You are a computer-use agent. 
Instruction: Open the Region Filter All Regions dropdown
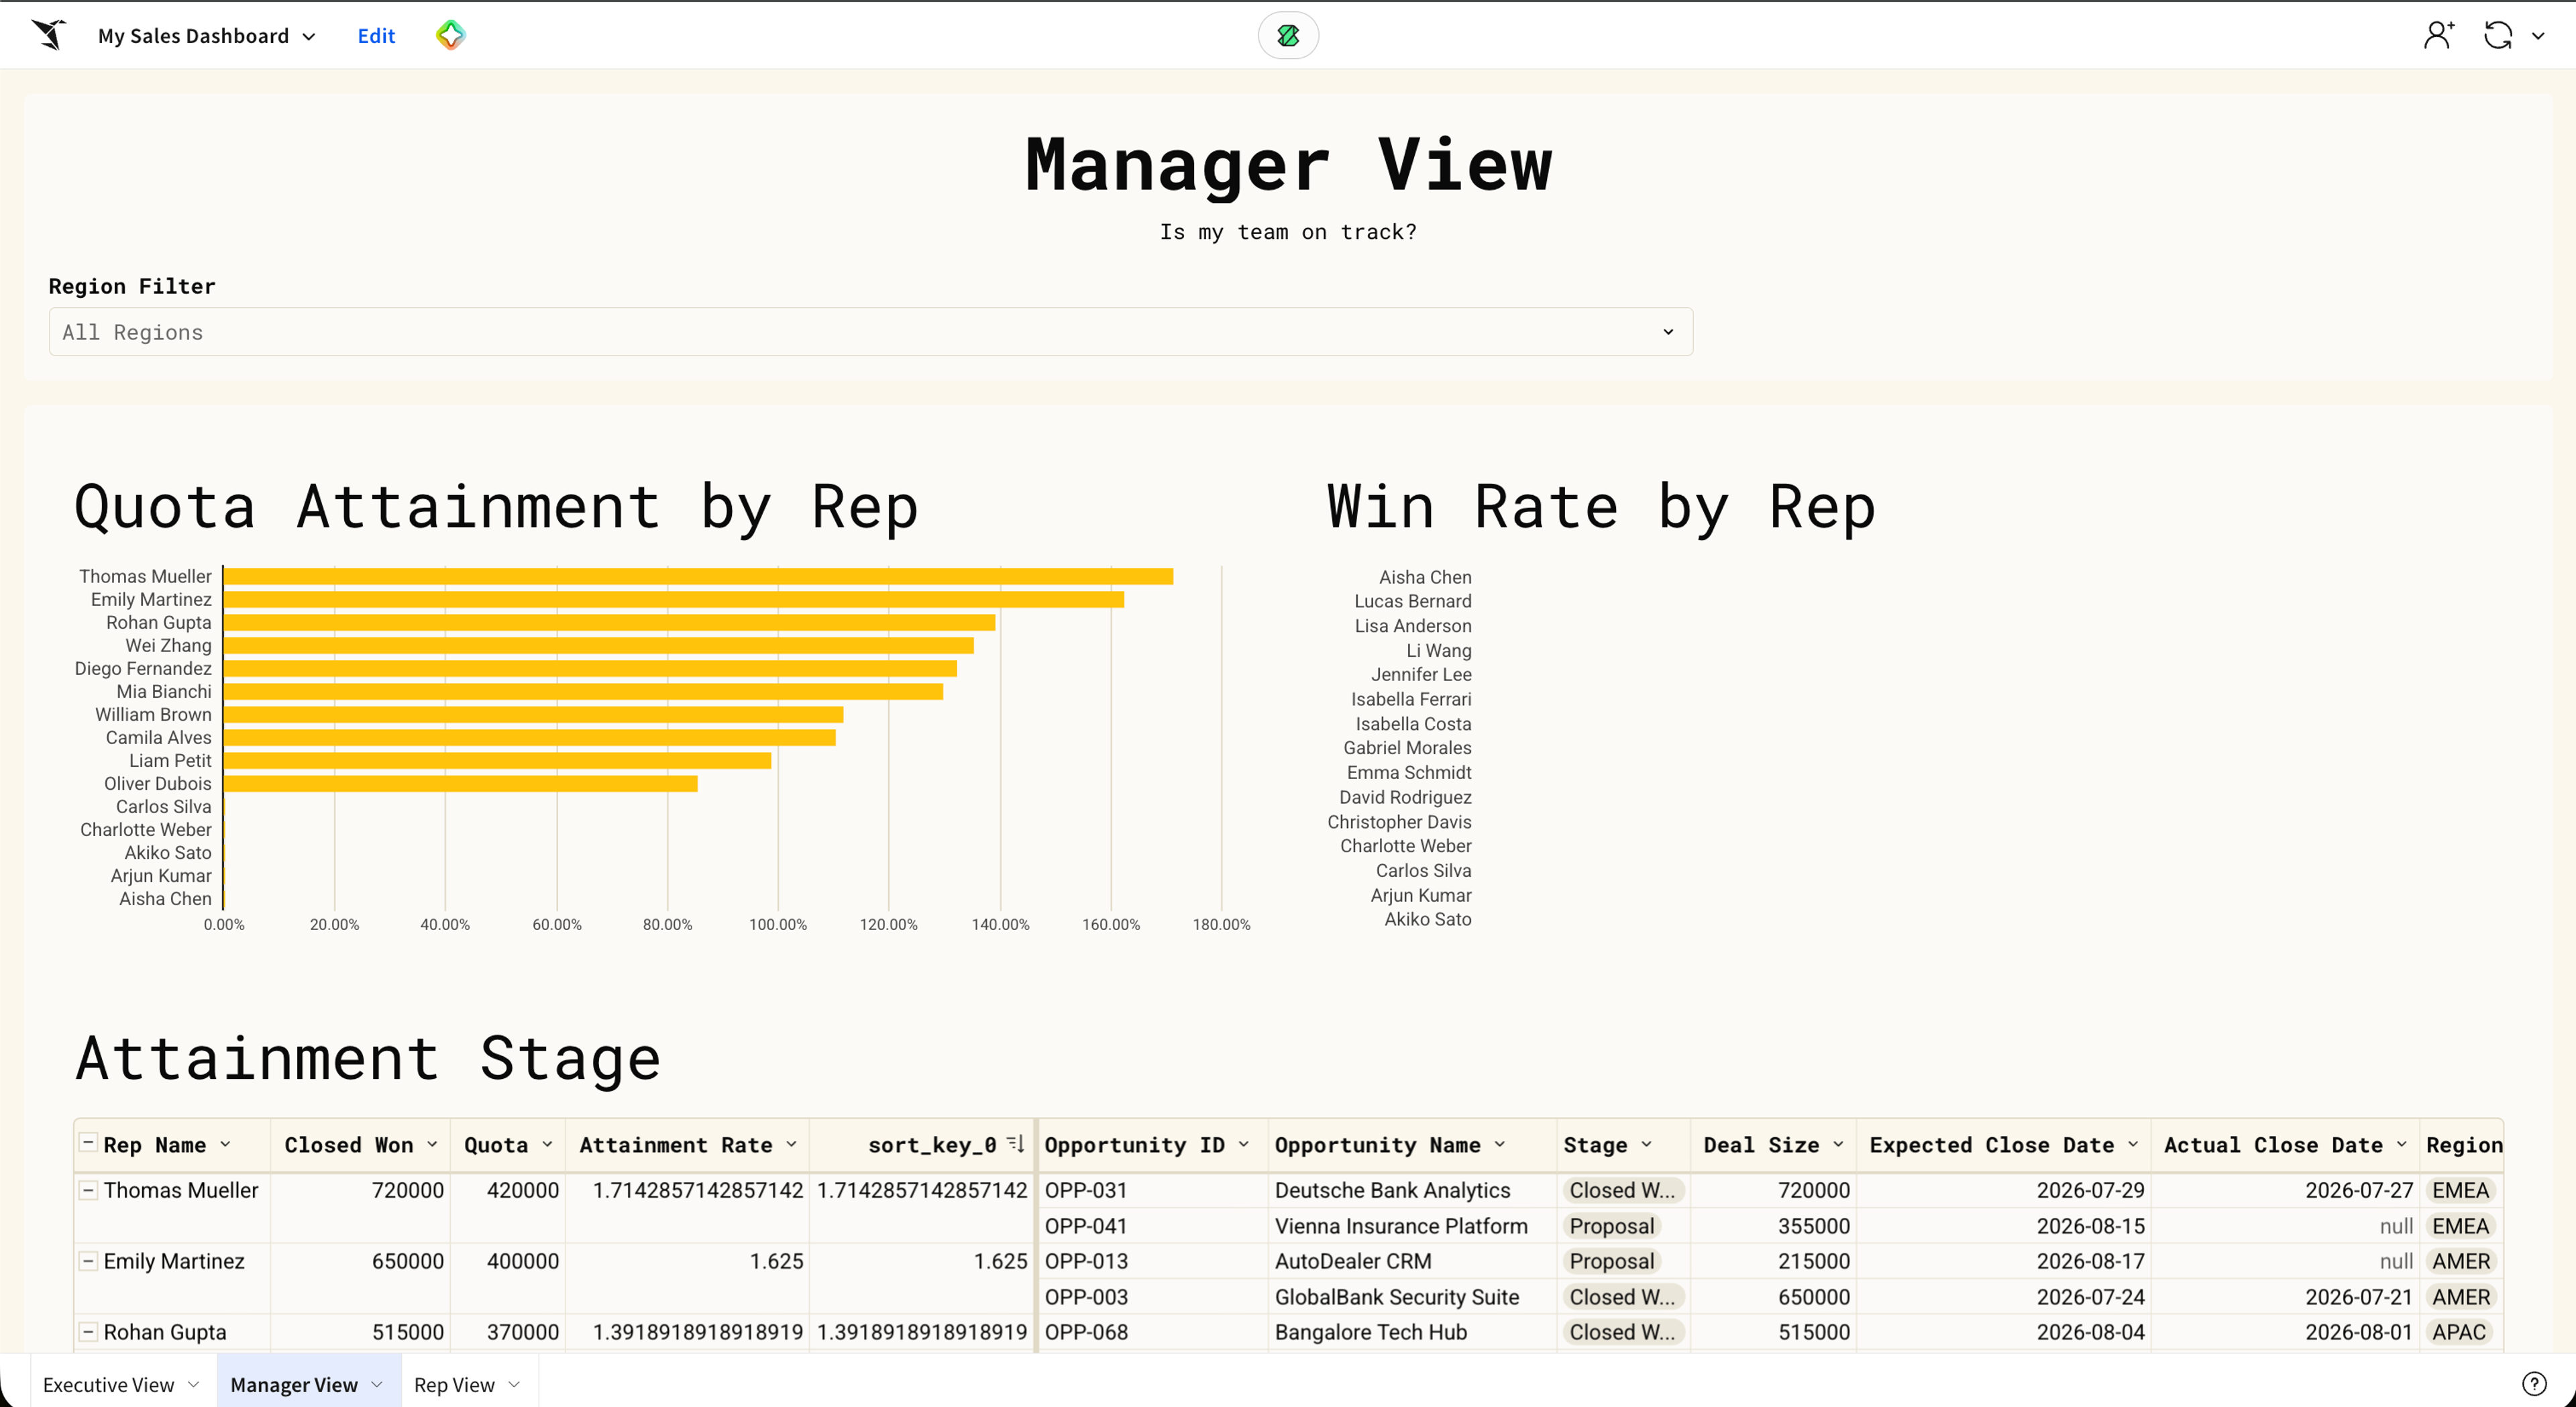[x=870, y=331]
